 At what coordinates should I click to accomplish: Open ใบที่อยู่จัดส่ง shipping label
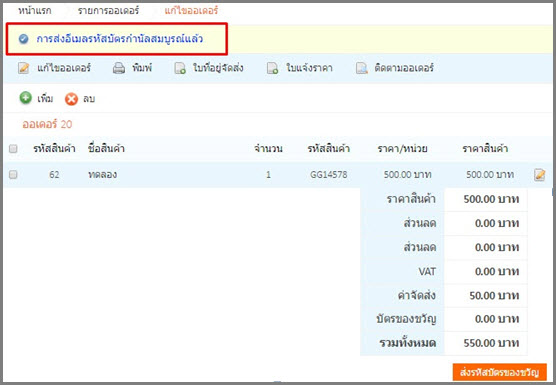[218, 68]
